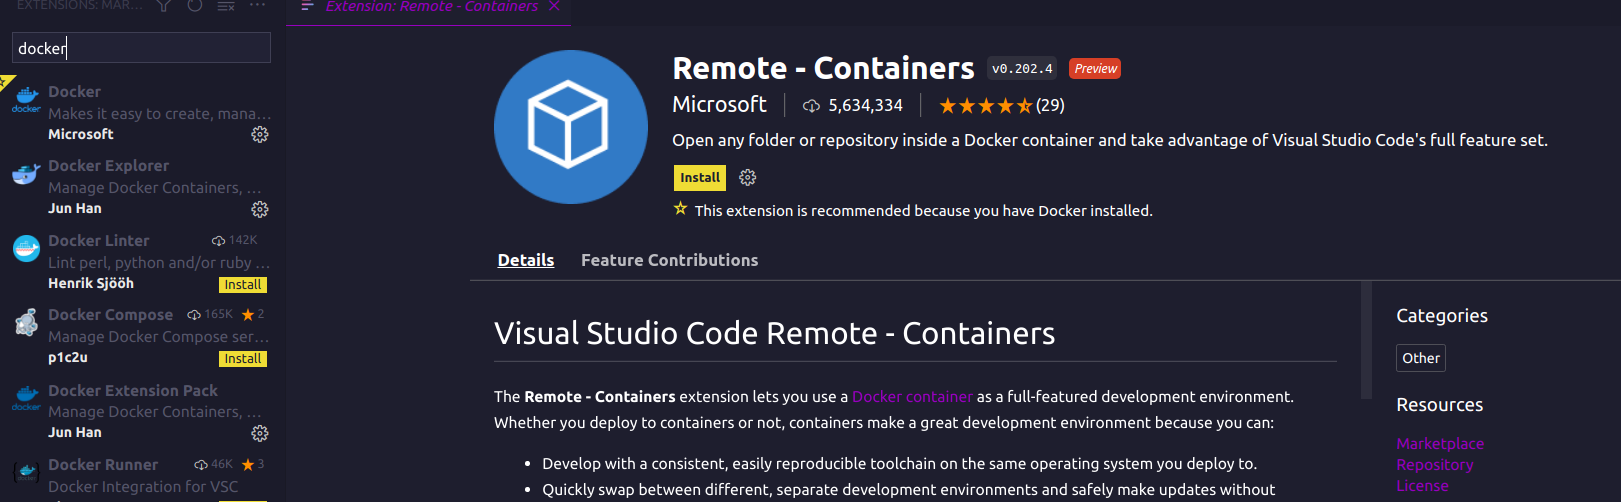Switch to the Feature Contributions tab
Image resolution: width=1621 pixels, height=502 pixels.
(x=670, y=260)
